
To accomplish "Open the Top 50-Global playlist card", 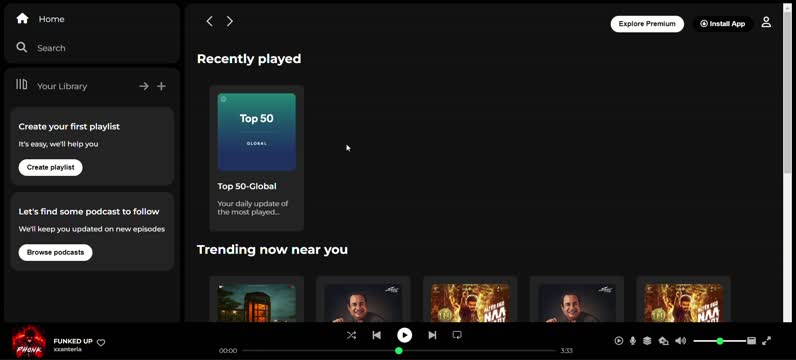I will tap(257, 158).
